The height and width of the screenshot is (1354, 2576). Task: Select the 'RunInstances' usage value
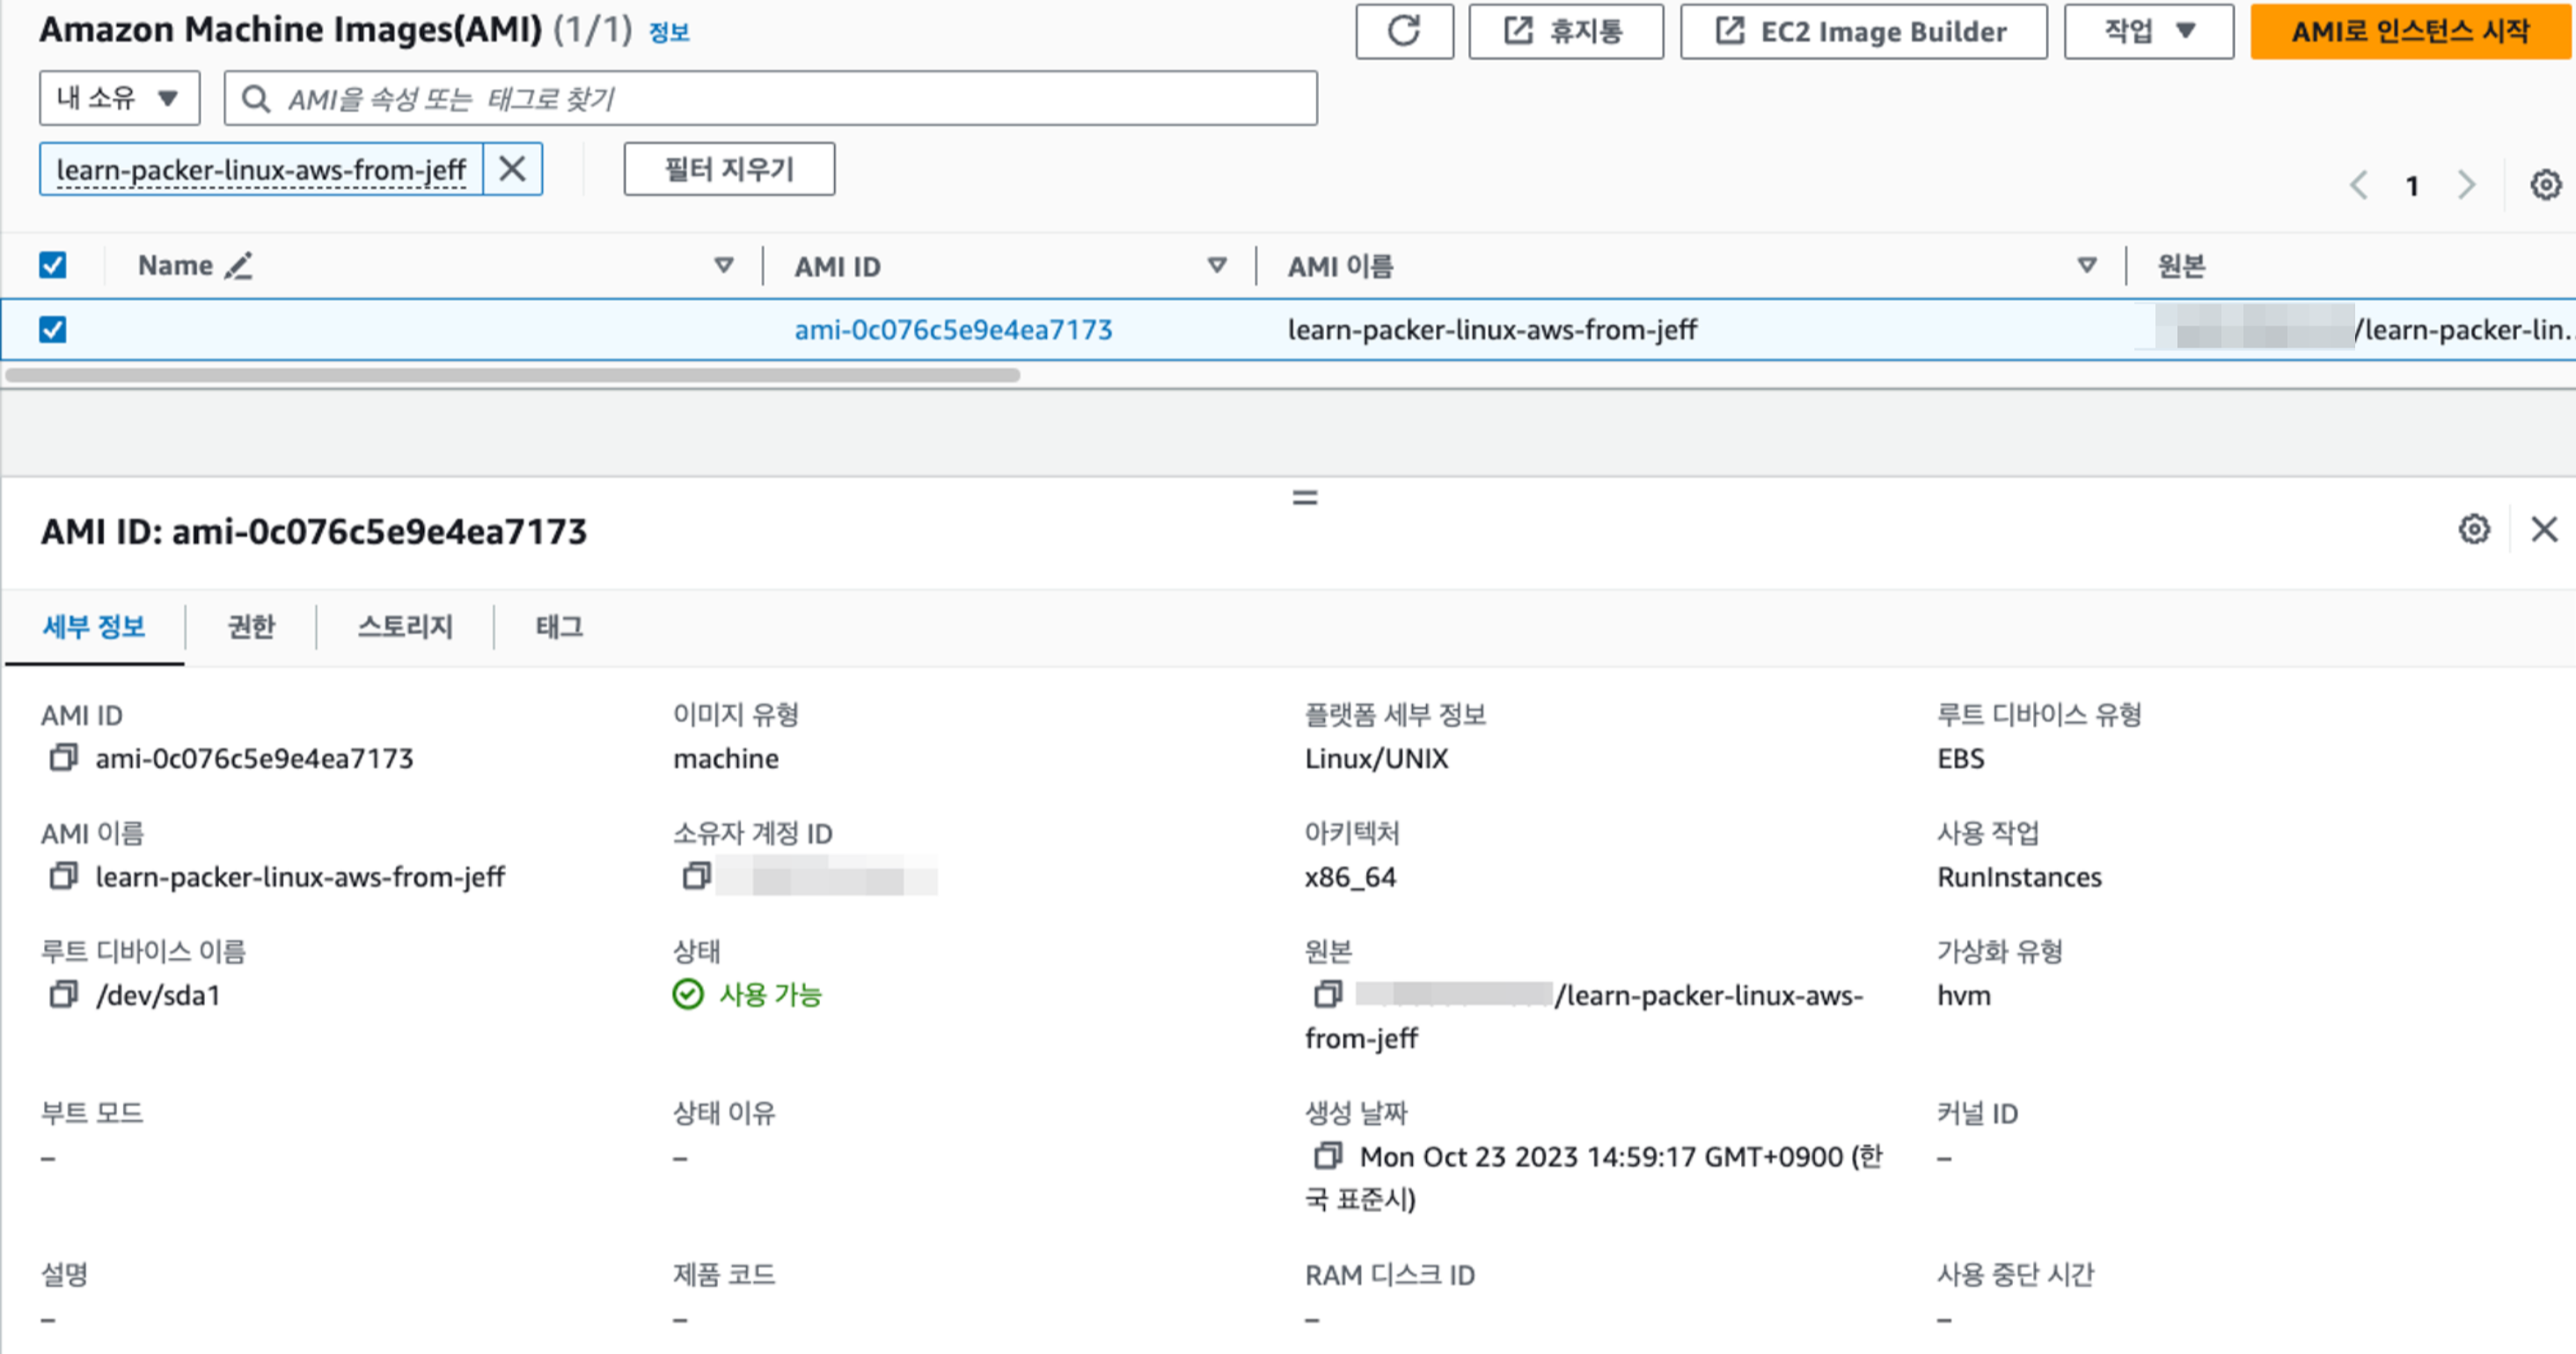[2019, 877]
